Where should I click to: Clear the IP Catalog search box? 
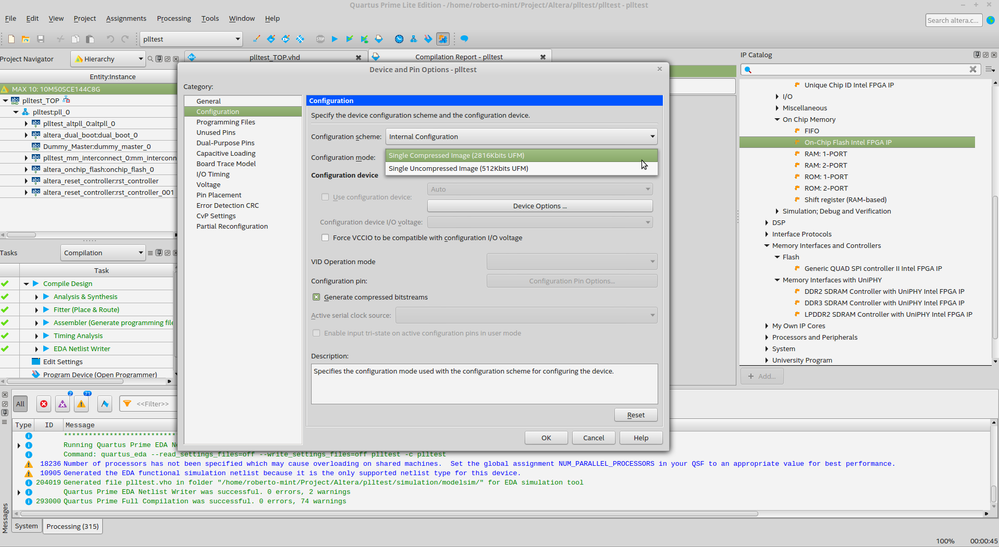(x=974, y=70)
